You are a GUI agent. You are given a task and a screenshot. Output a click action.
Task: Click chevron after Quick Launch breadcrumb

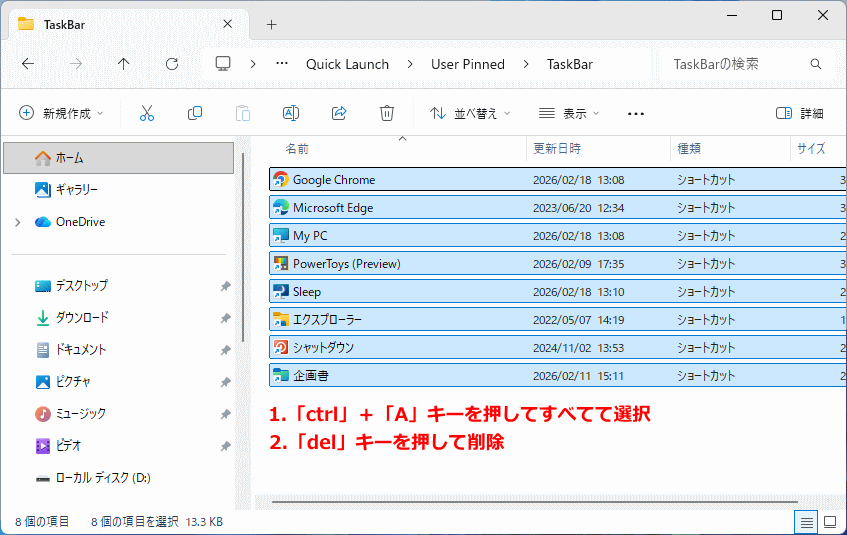pos(410,64)
